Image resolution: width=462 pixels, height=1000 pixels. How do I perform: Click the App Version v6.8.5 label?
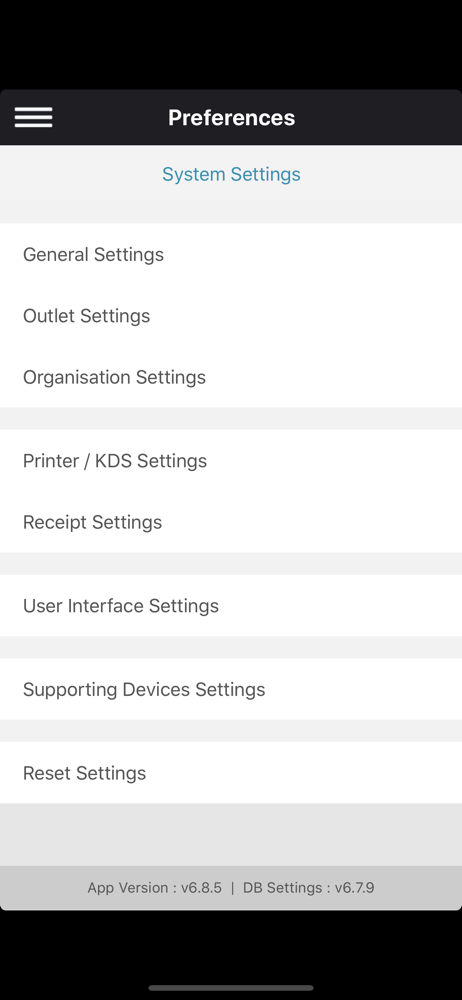[154, 888]
